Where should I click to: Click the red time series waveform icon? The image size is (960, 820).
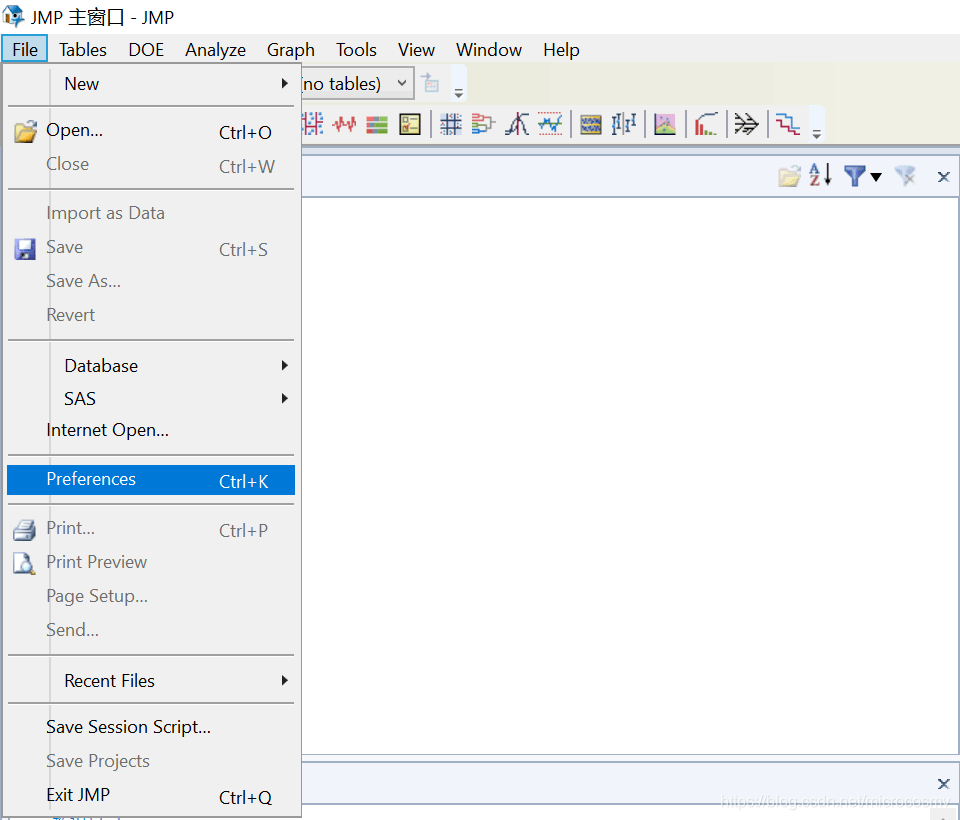tap(345, 125)
